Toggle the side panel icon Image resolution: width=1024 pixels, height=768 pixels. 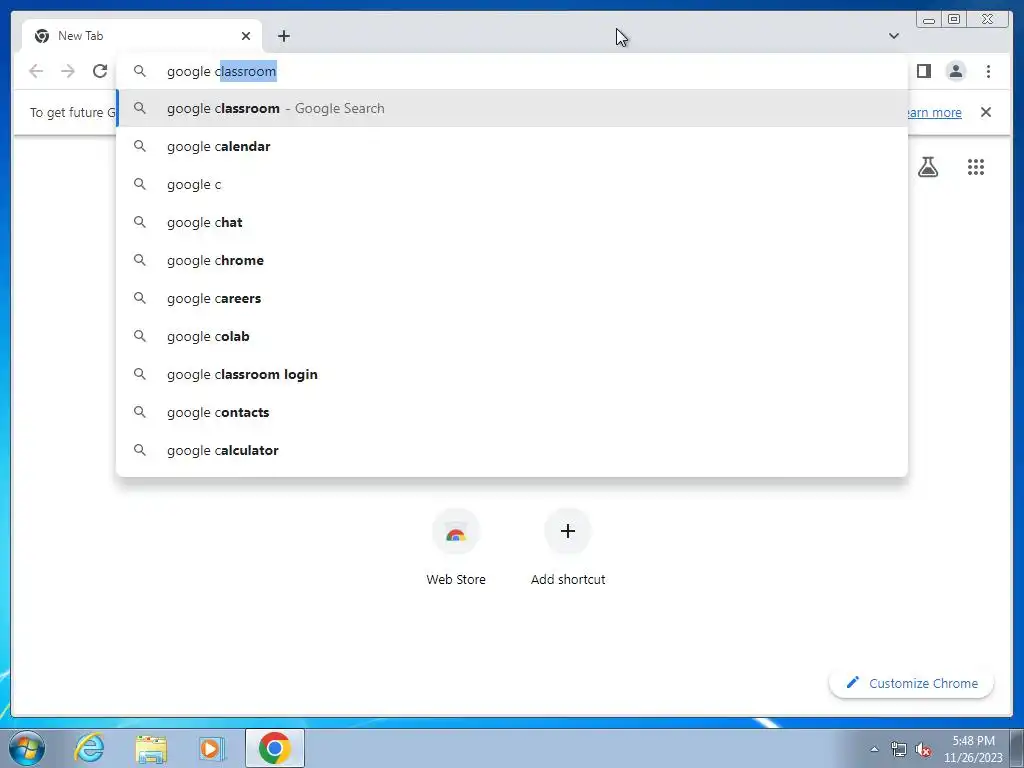923,71
